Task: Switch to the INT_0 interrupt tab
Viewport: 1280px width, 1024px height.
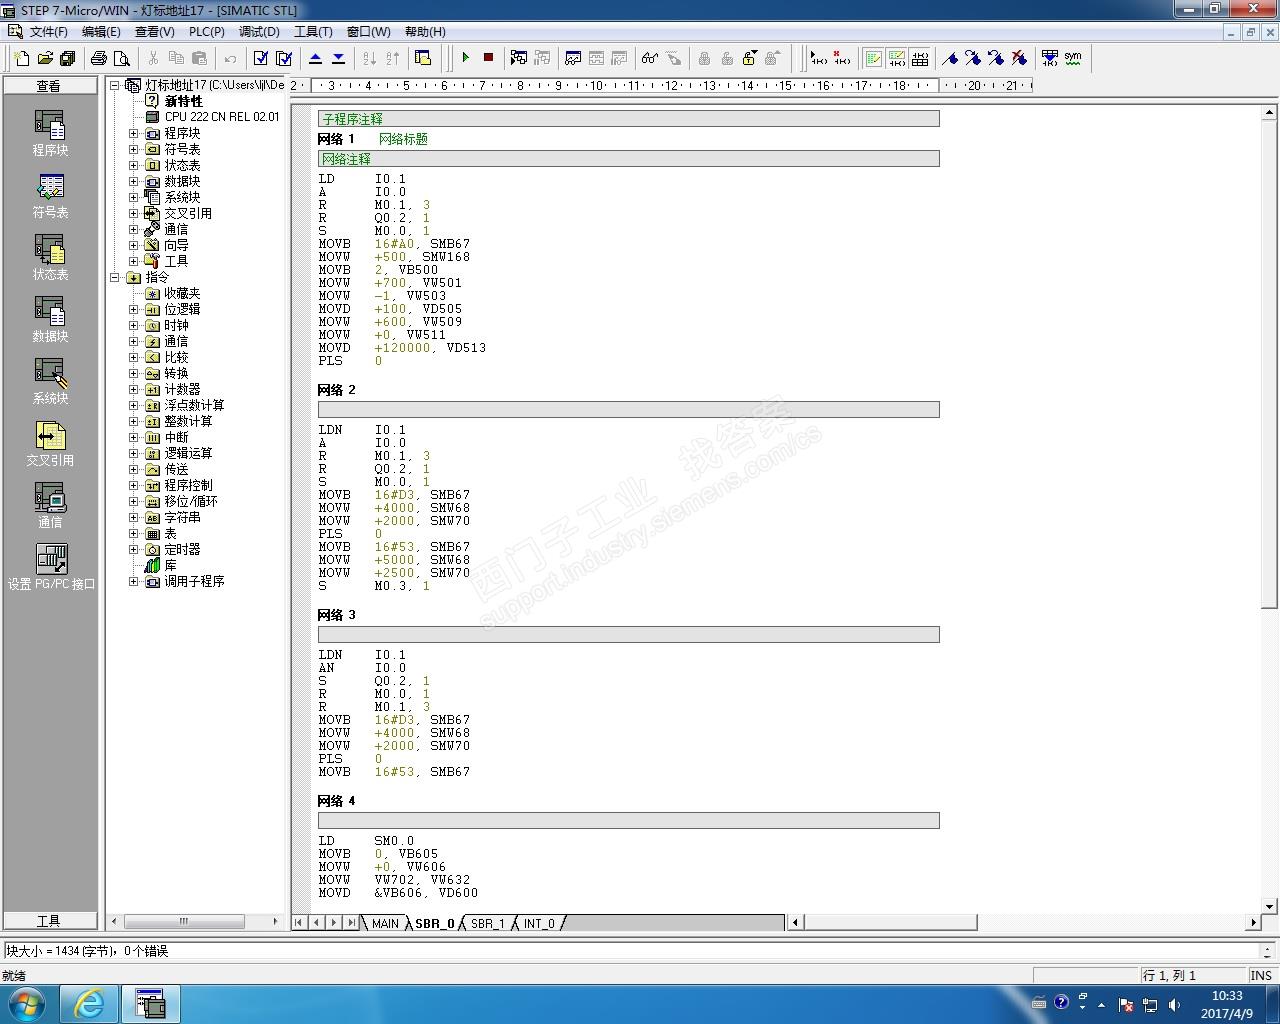Action: (x=539, y=923)
